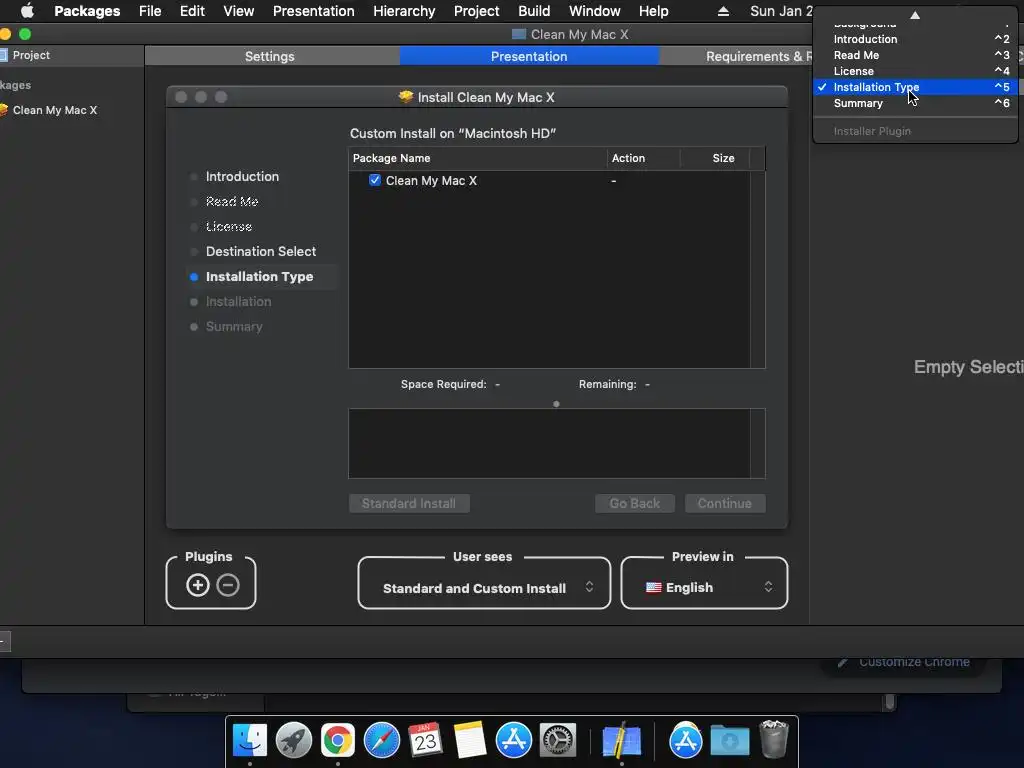Click the installer package icon in preview title
The image size is (1024, 768).
tap(406, 97)
